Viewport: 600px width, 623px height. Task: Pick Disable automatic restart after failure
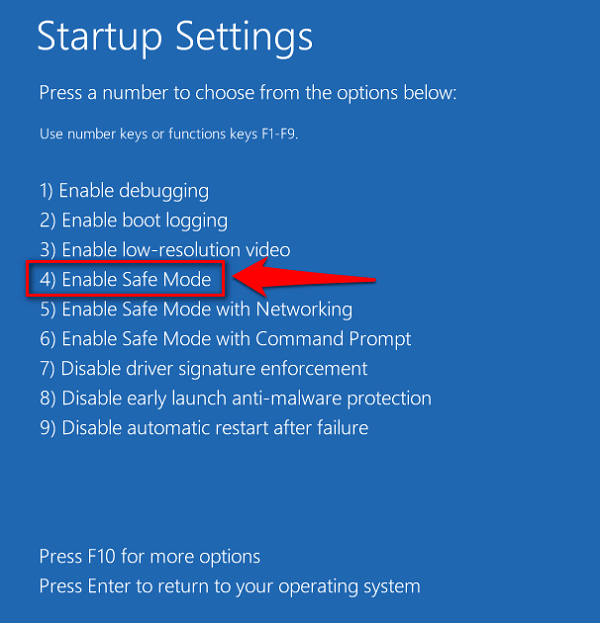(204, 428)
